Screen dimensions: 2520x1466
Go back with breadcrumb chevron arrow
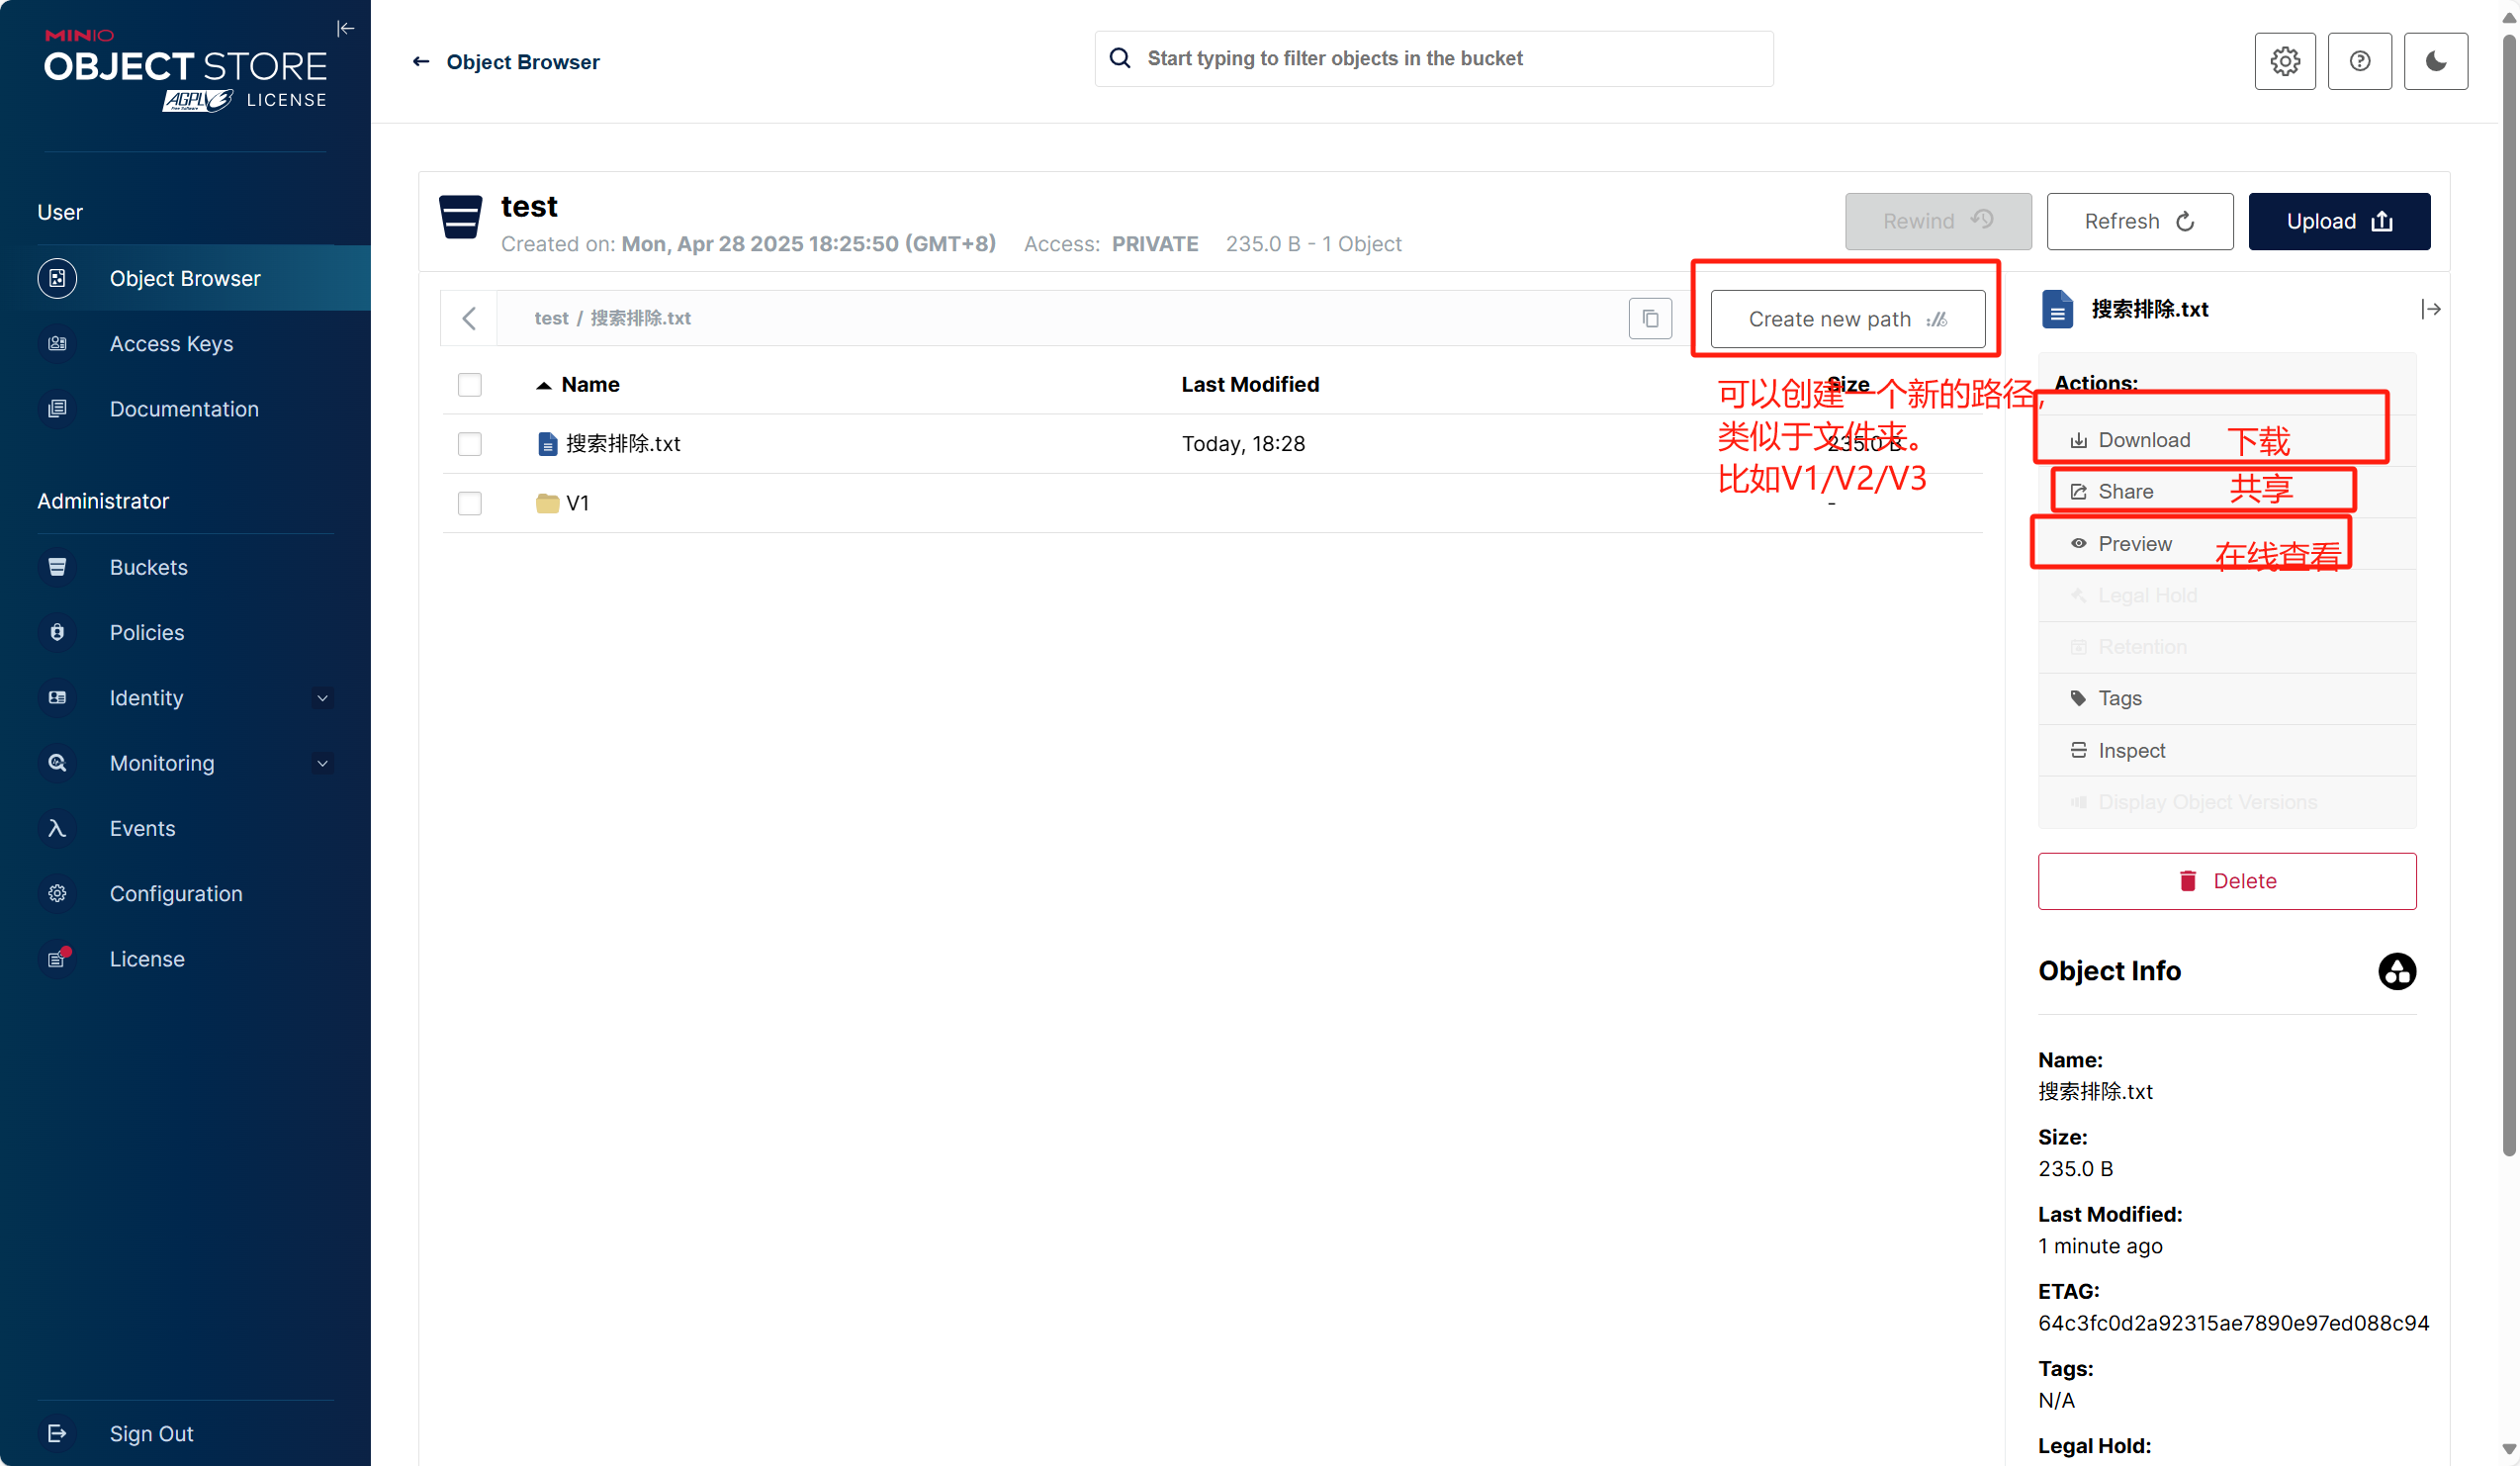click(469, 318)
